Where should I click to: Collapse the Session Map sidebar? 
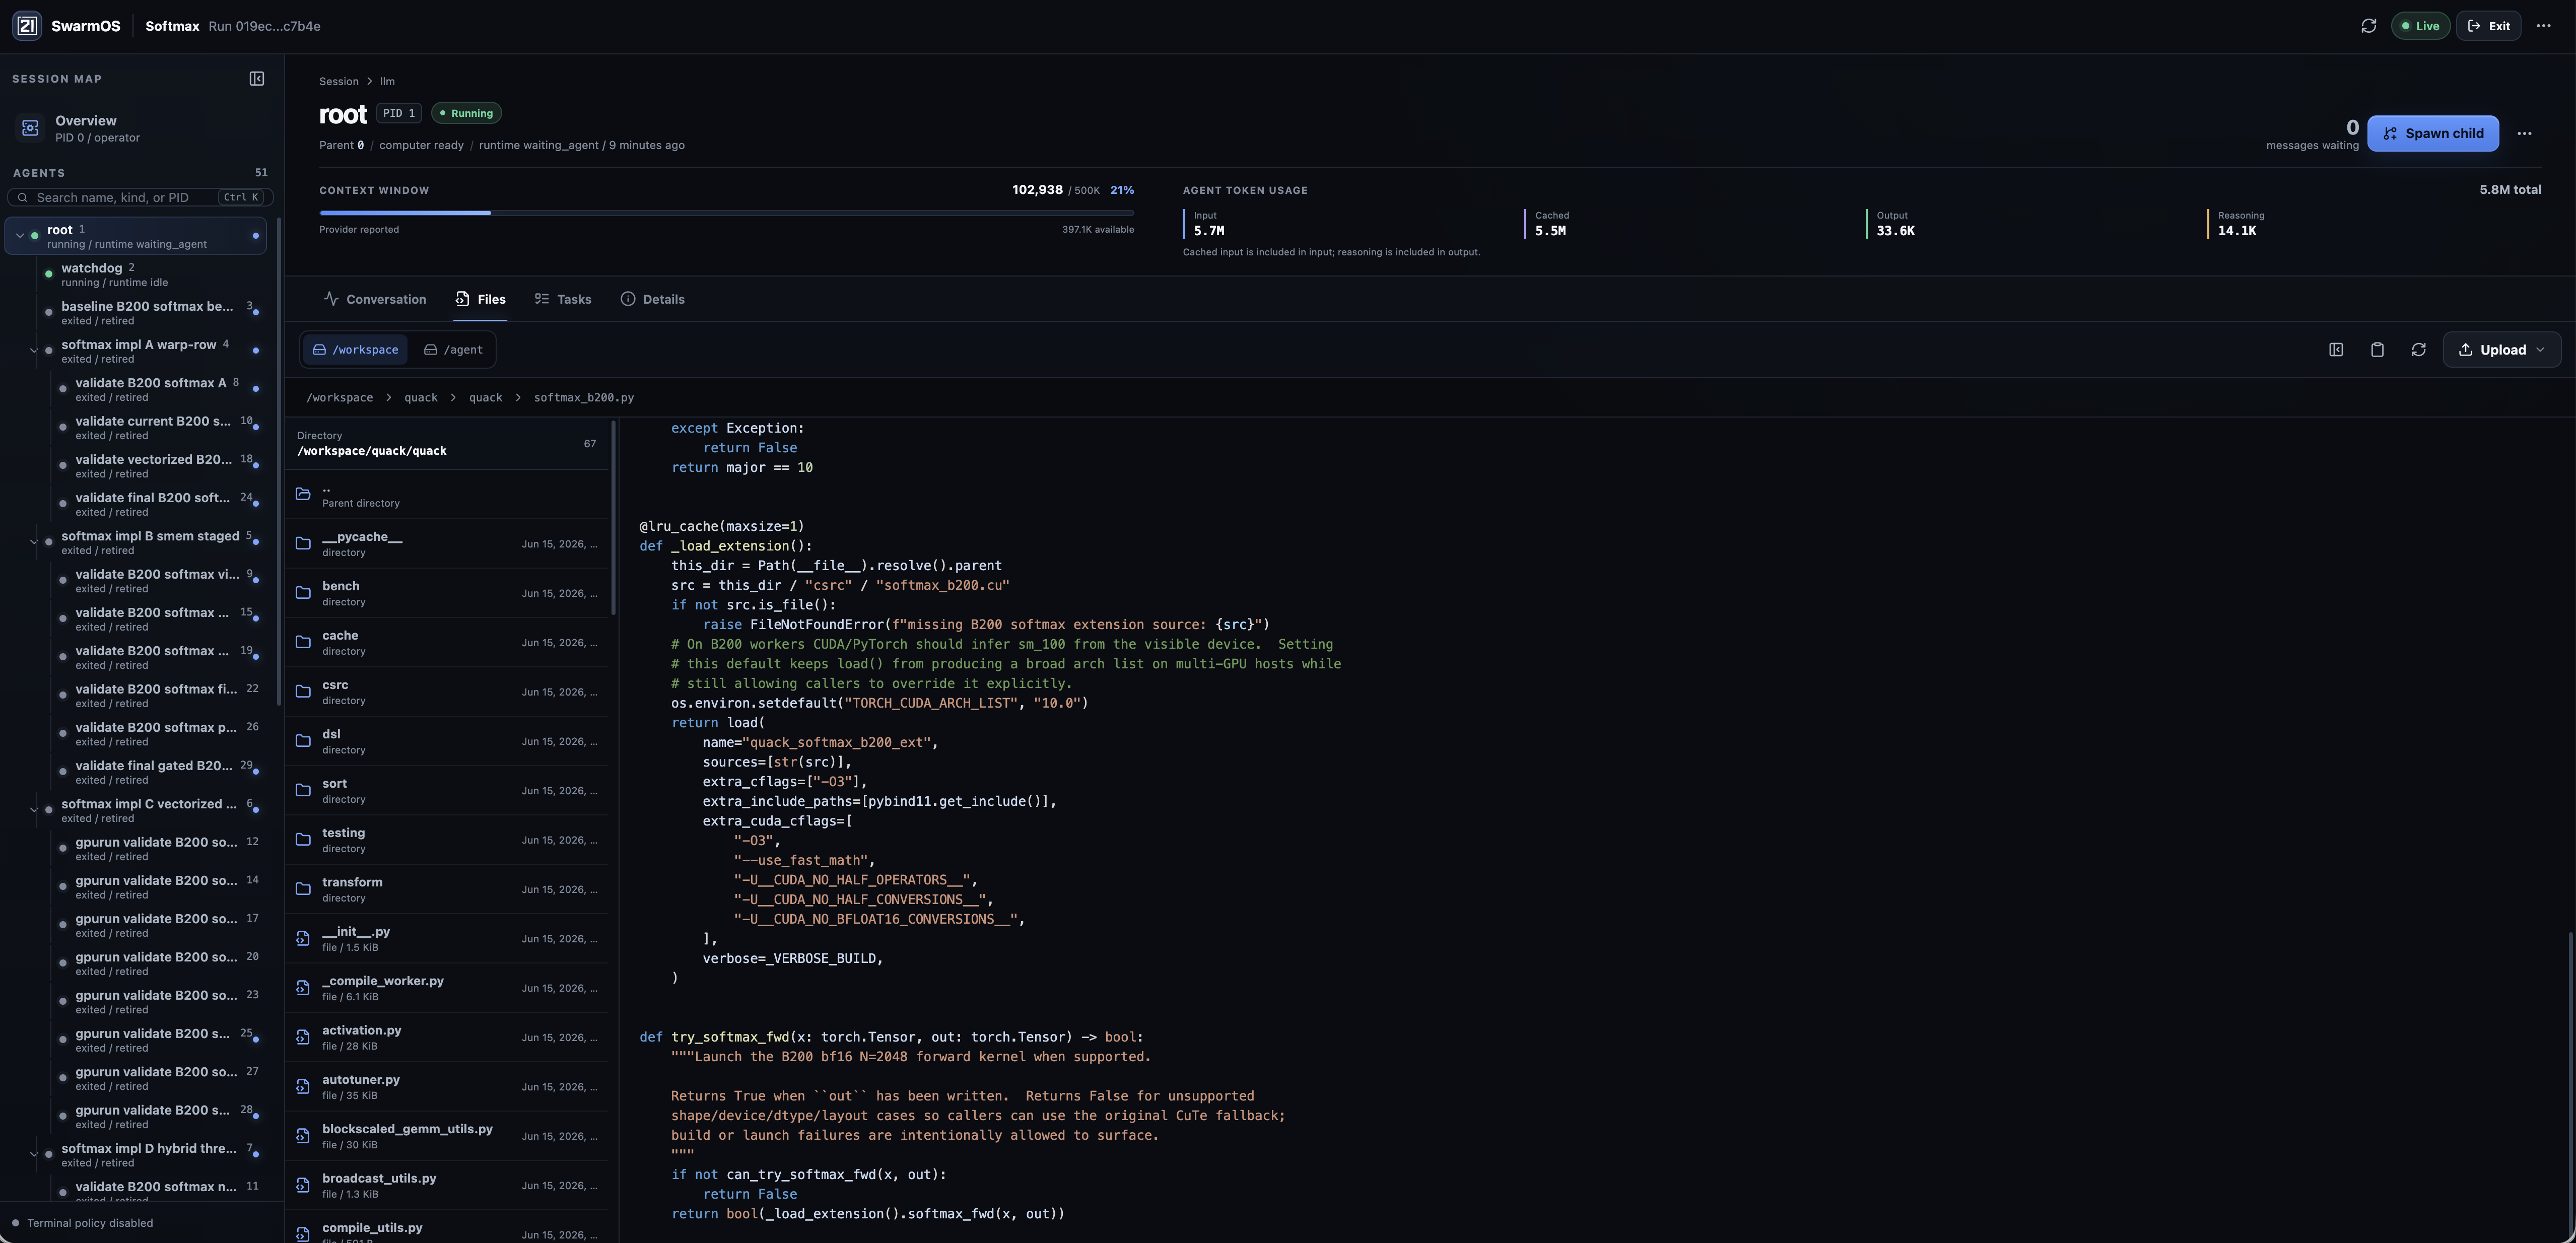[x=257, y=79]
